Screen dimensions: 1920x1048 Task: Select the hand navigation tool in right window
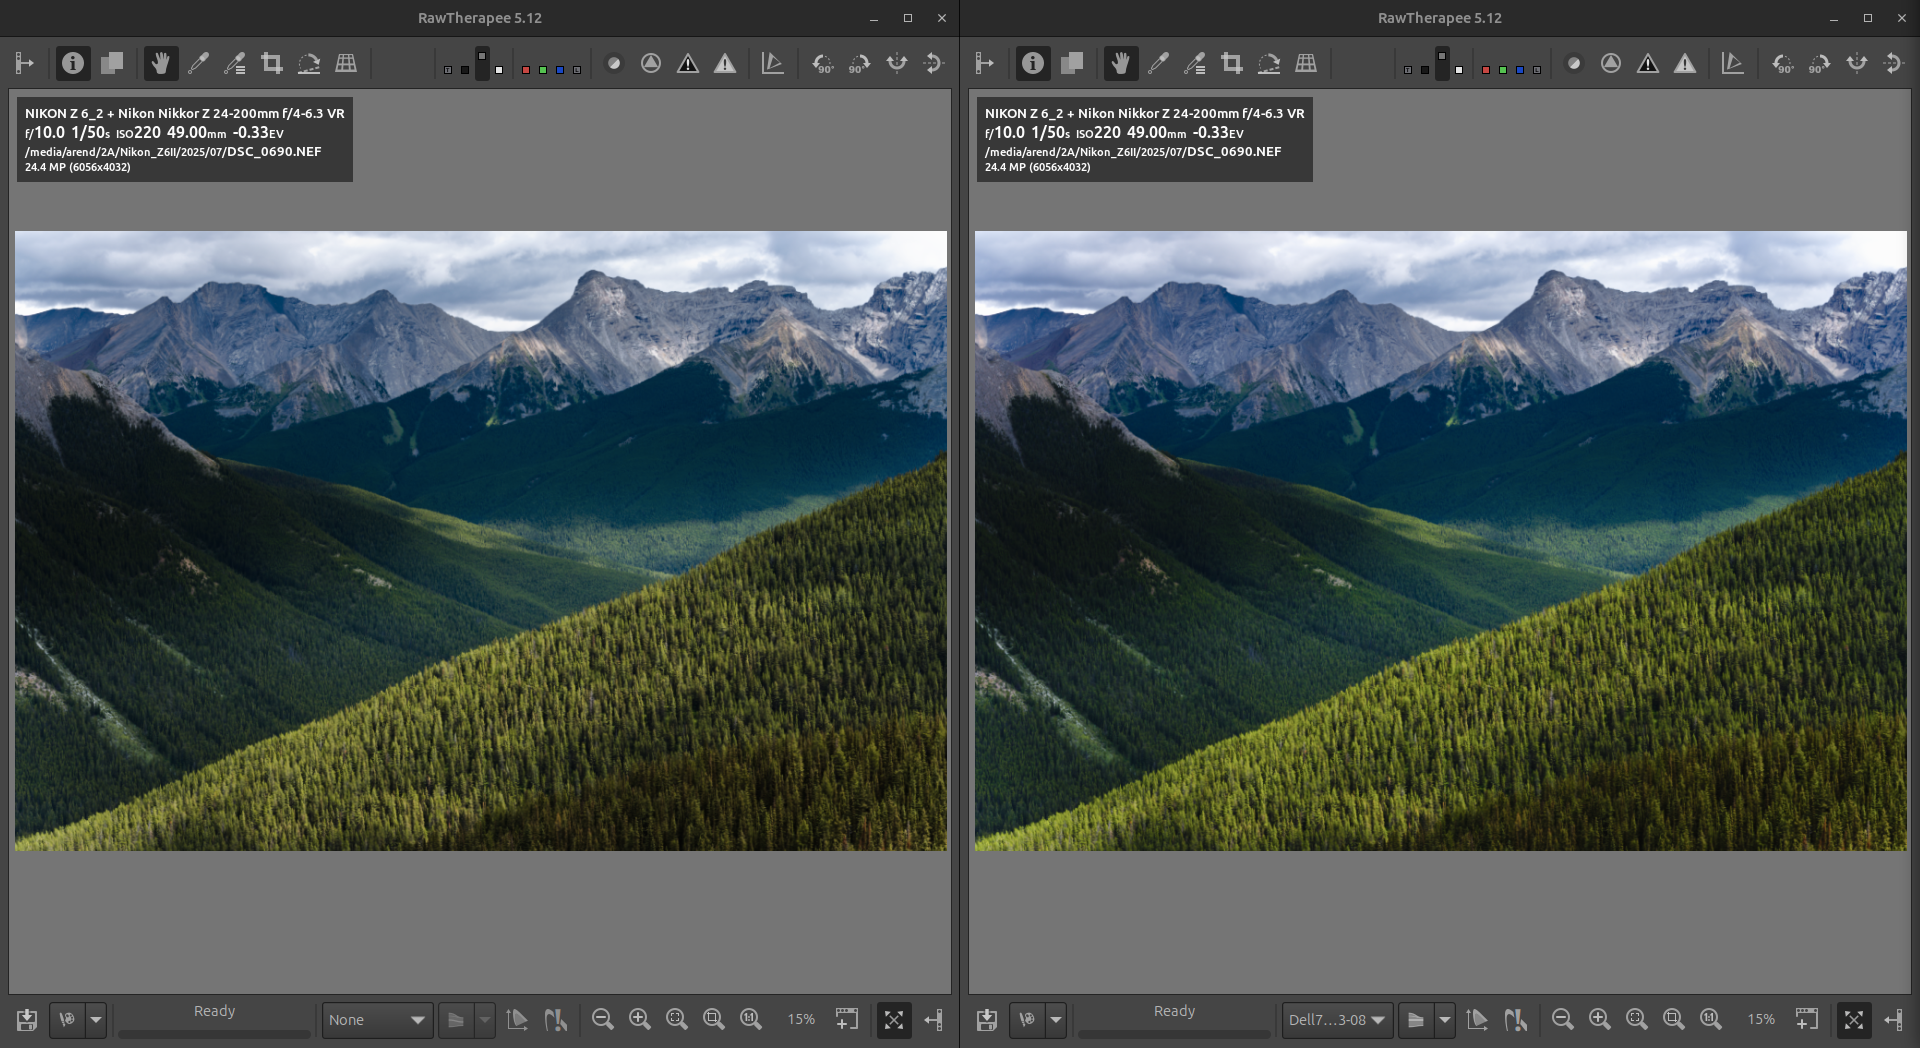pyautogui.click(x=1121, y=64)
